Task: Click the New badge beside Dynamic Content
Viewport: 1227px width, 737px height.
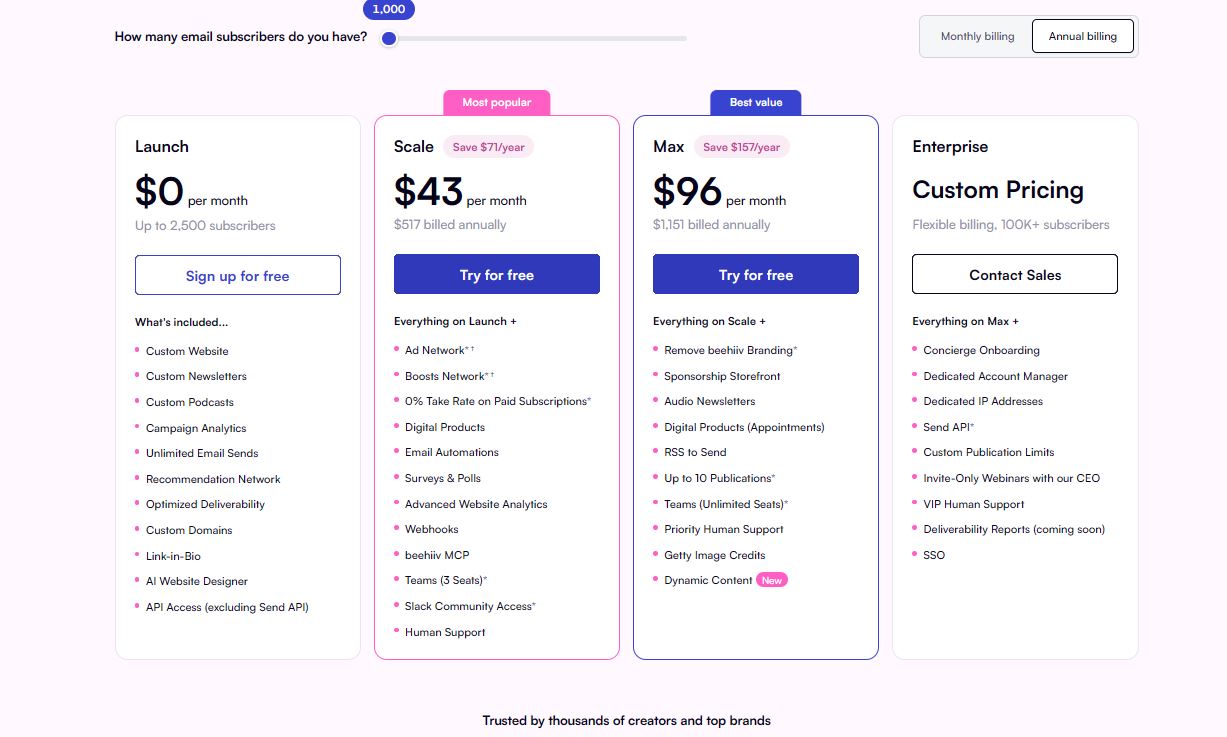Action: point(772,580)
